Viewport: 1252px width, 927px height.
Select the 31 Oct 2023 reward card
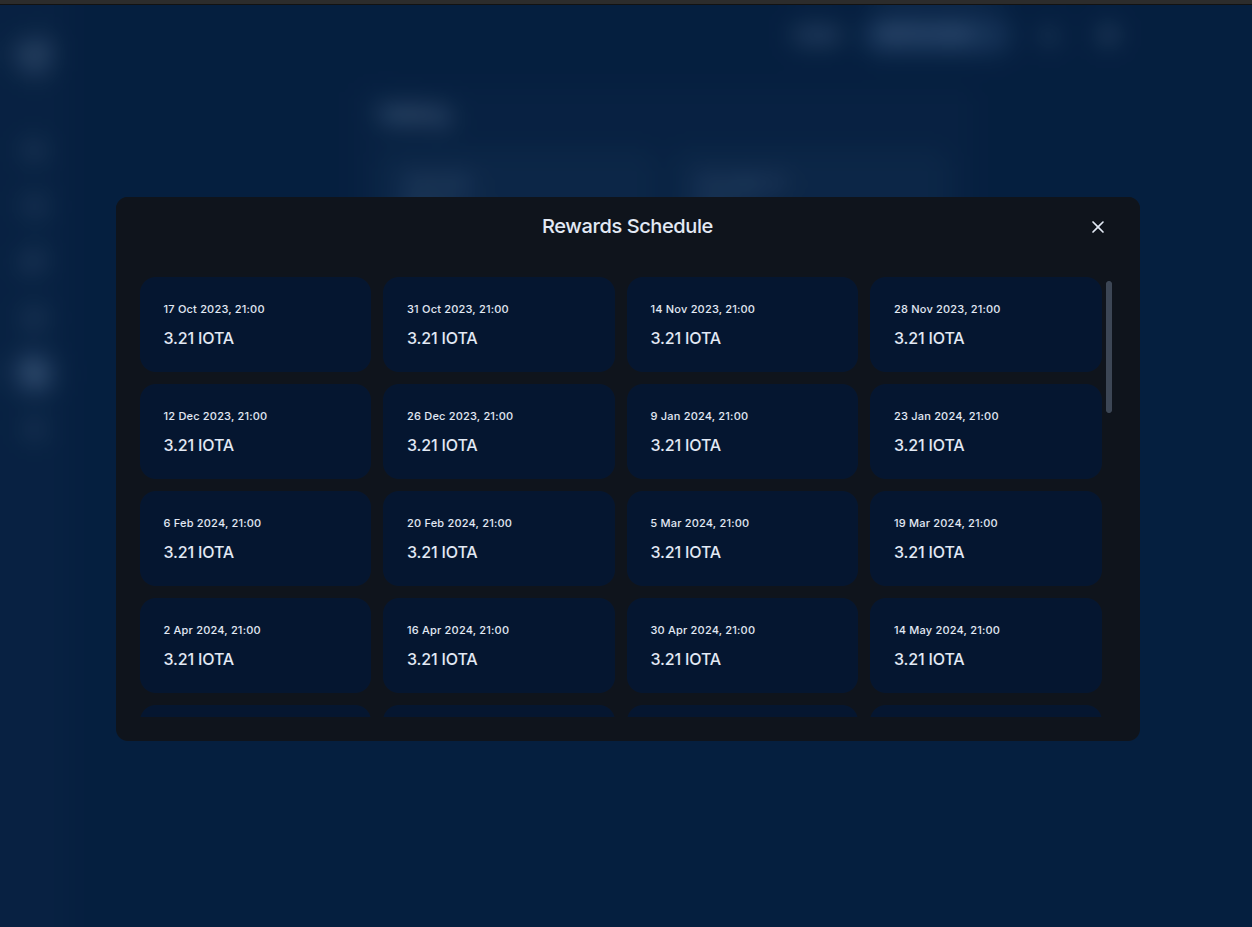coord(499,325)
